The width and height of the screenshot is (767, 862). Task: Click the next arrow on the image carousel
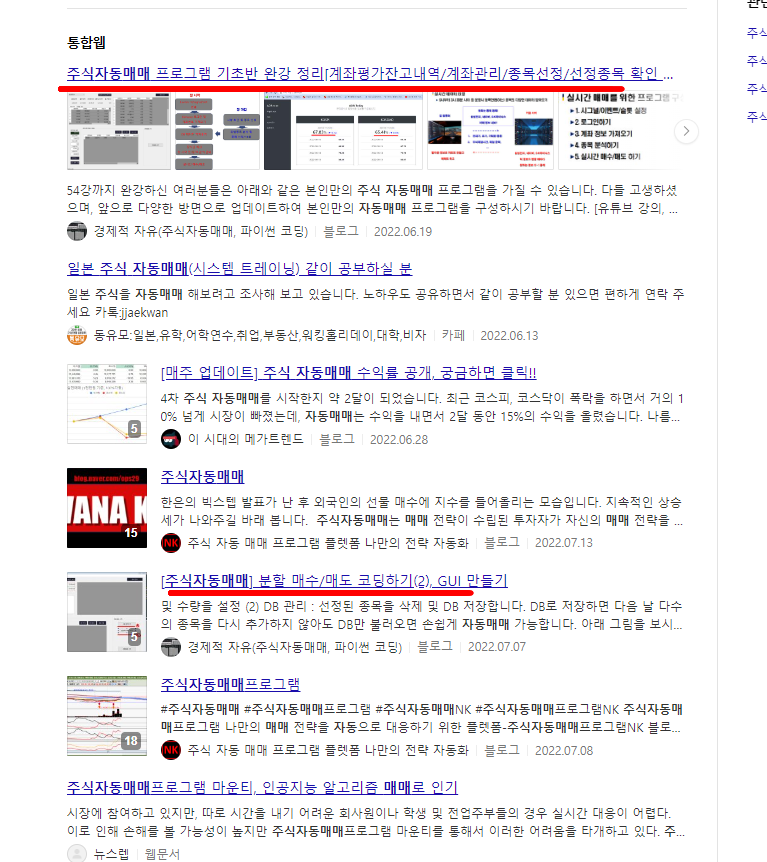[686, 131]
